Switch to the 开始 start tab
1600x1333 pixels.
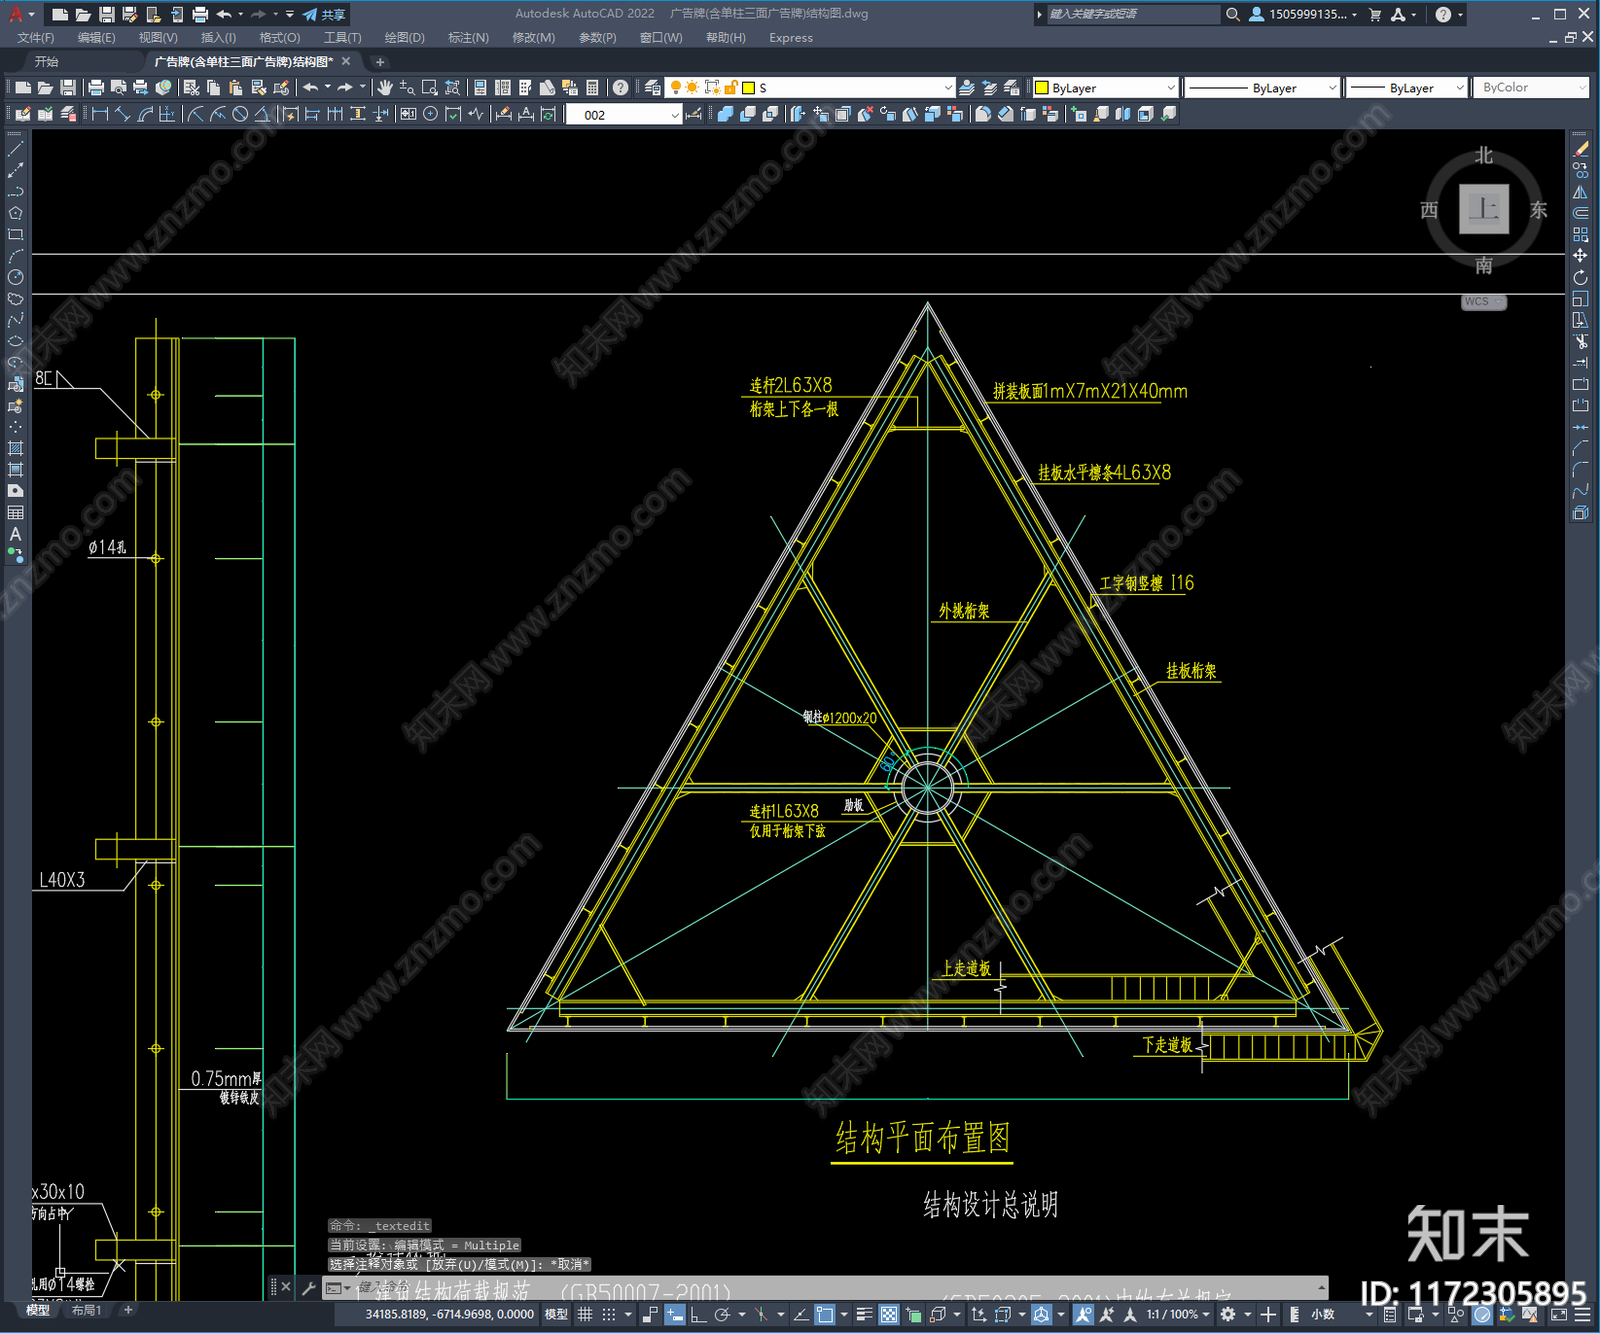pyautogui.click(x=47, y=62)
